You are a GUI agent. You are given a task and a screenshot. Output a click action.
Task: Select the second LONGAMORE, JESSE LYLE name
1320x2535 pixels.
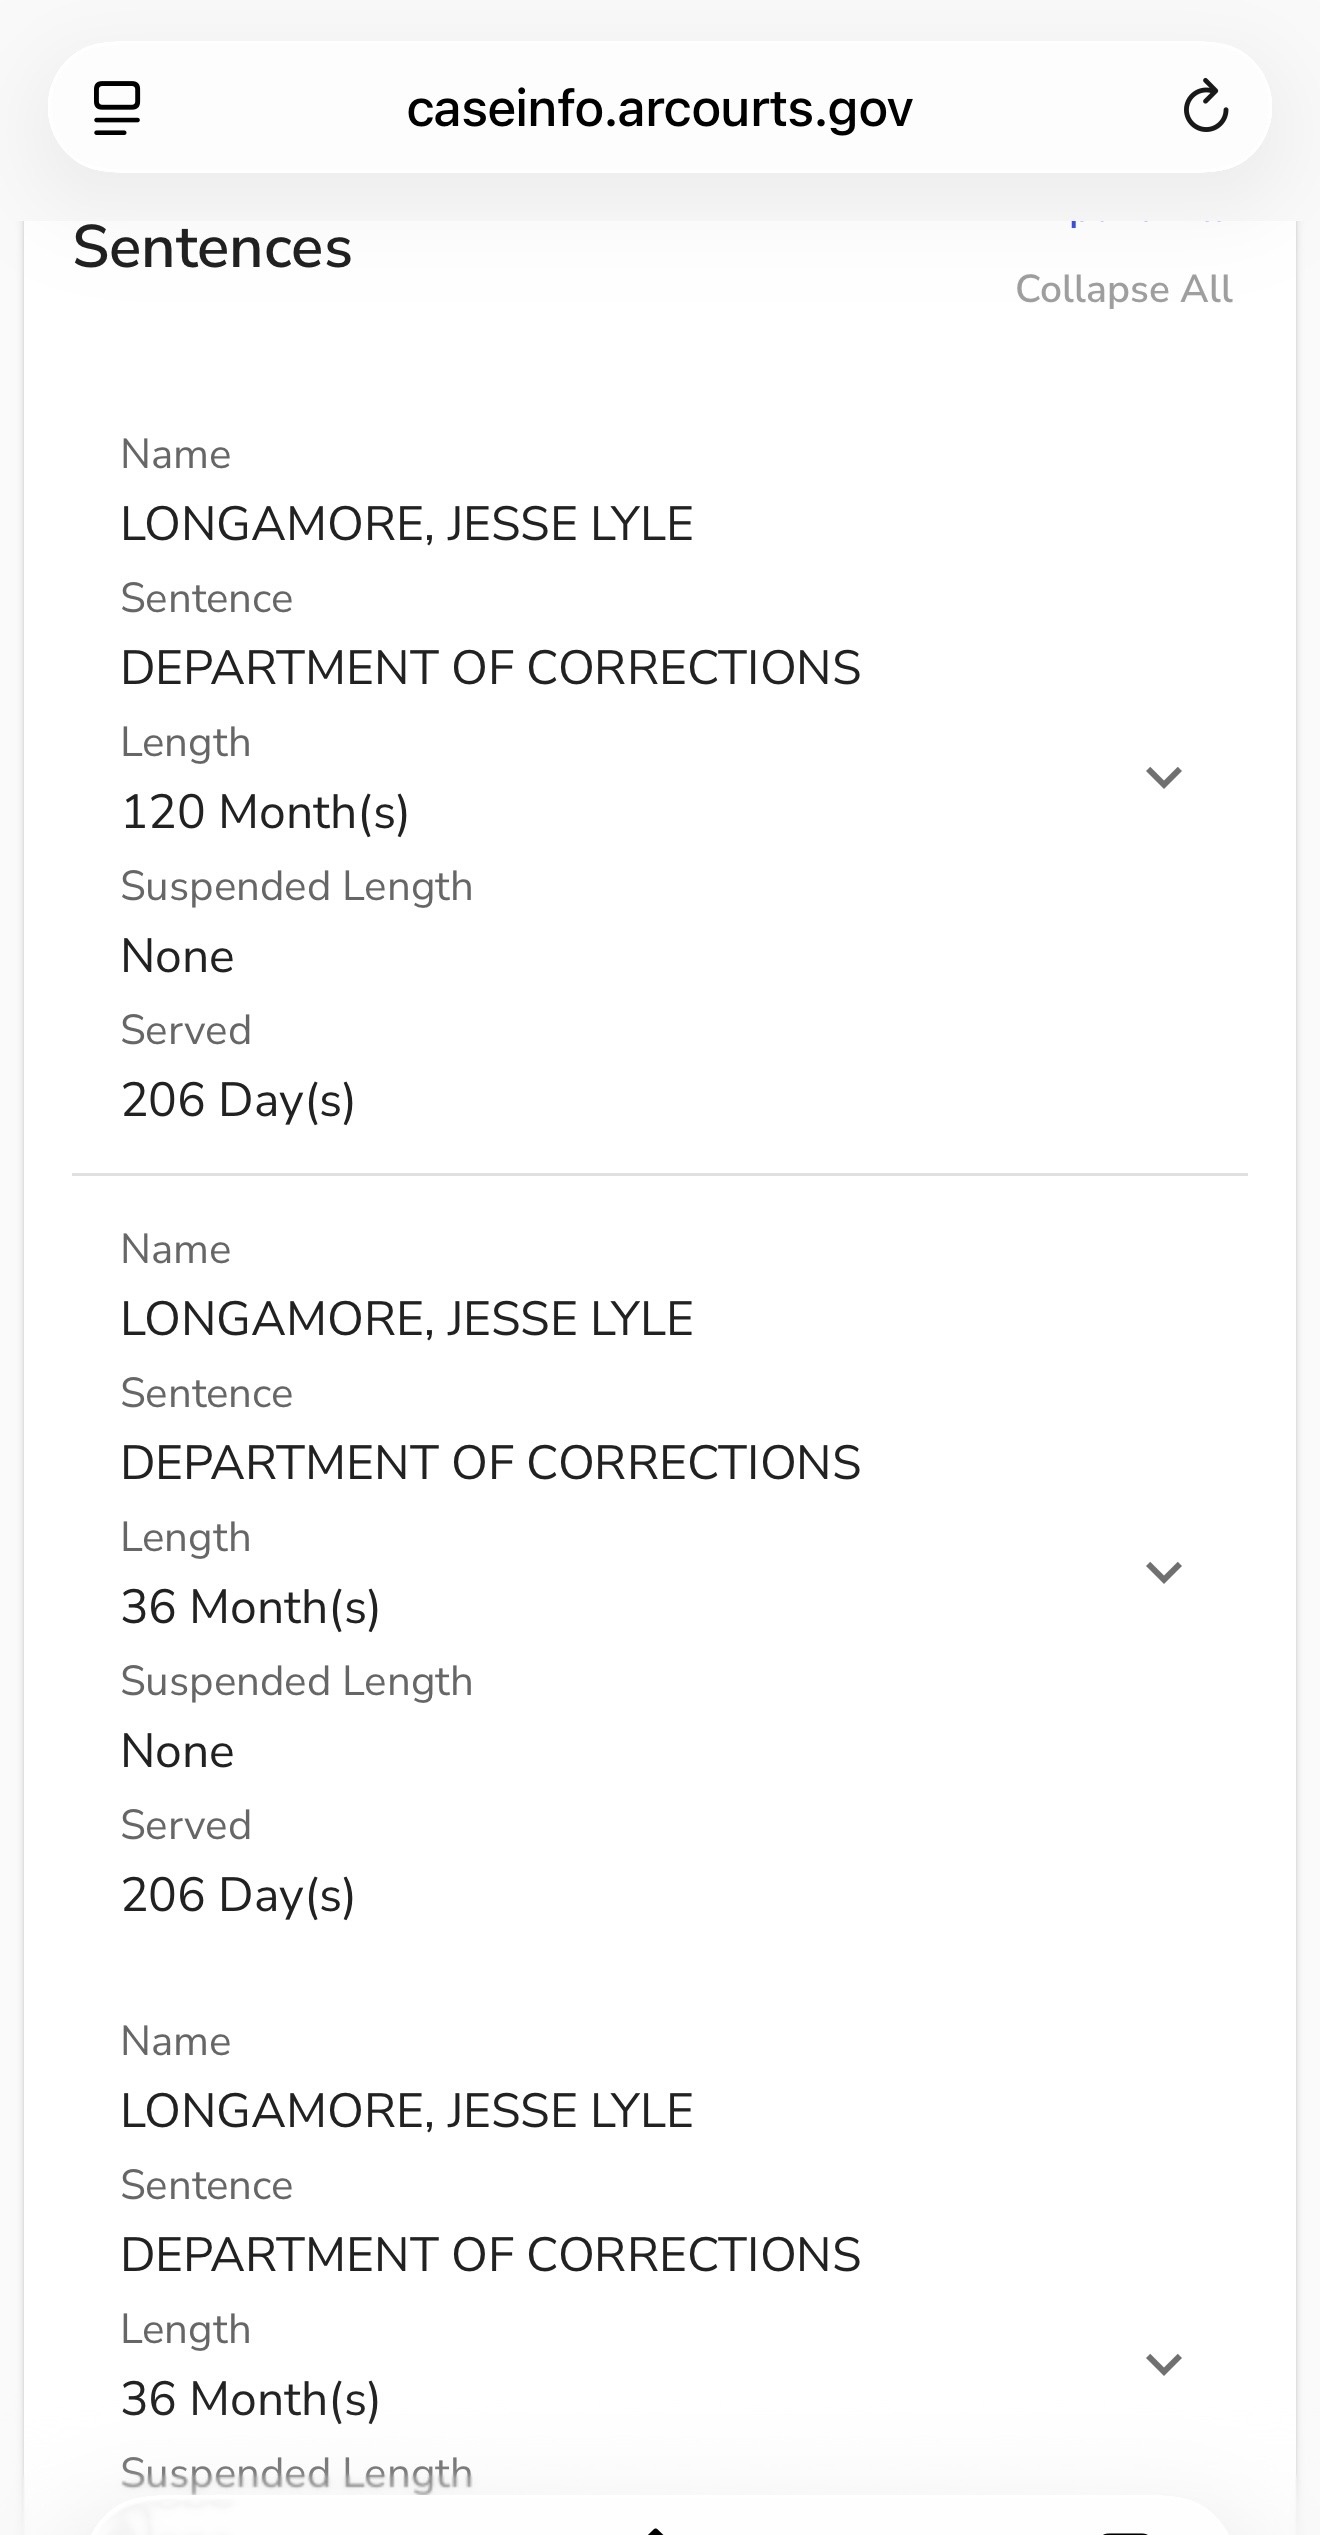[x=406, y=1319]
